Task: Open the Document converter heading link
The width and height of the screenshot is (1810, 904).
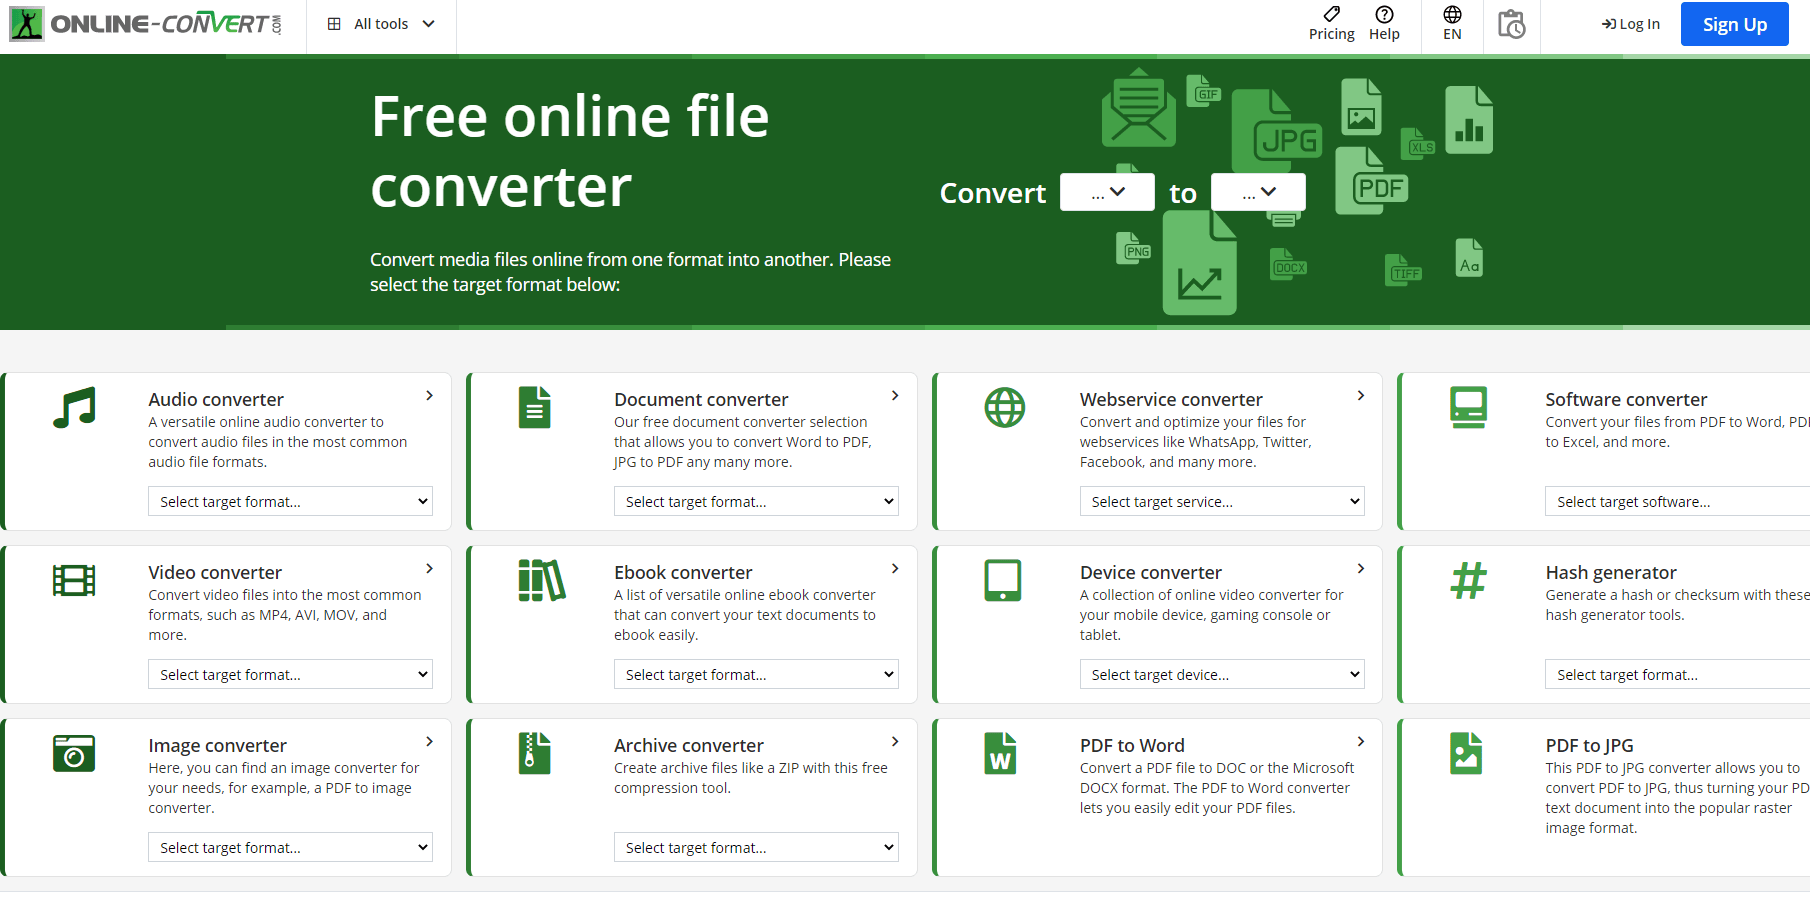Action: [701, 399]
